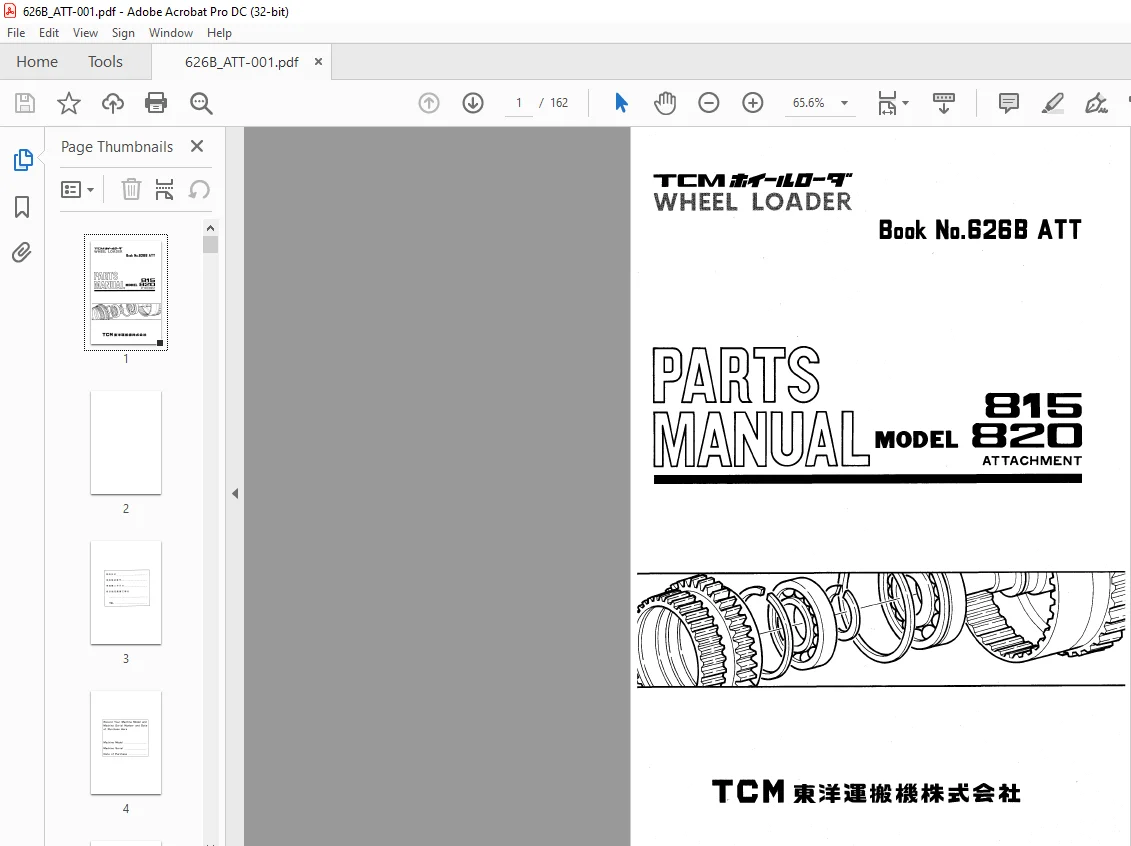Close the 626B_ATT-001.pdf tab
The width and height of the screenshot is (1131, 846).
click(318, 62)
